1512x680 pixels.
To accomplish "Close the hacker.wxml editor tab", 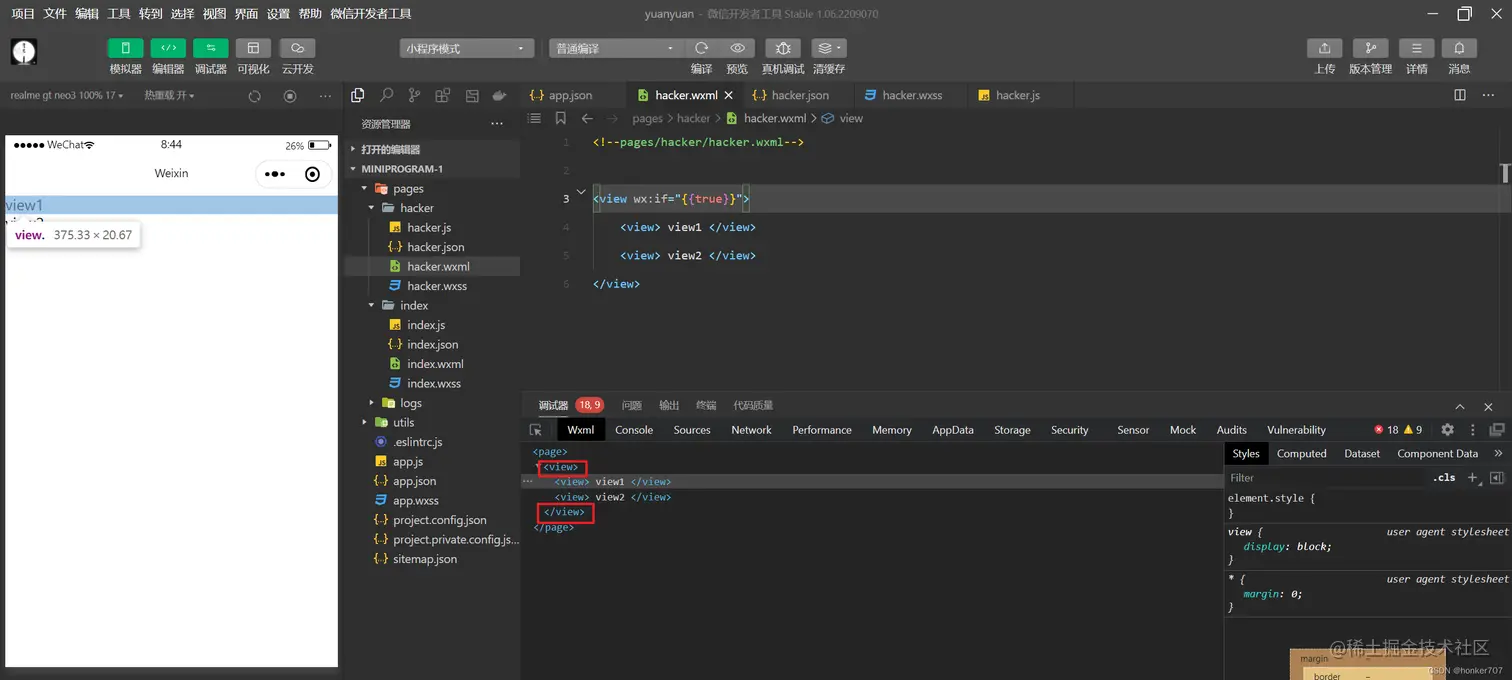I will 729,95.
